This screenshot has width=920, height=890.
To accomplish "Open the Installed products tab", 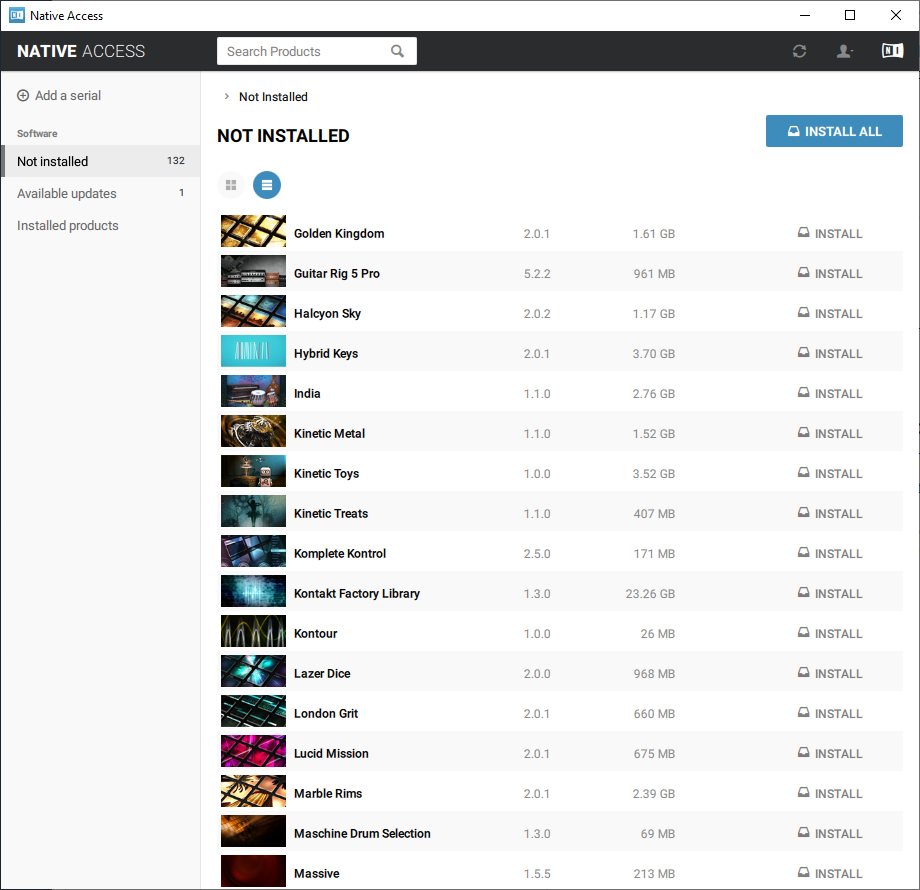I will pos(68,226).
